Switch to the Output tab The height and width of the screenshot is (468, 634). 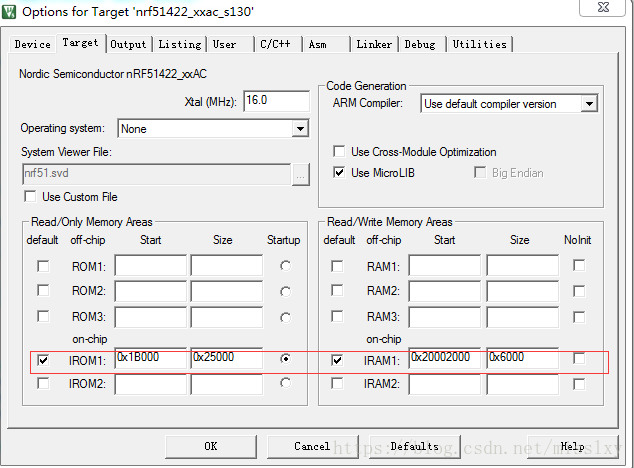click(x=128, y=44)
